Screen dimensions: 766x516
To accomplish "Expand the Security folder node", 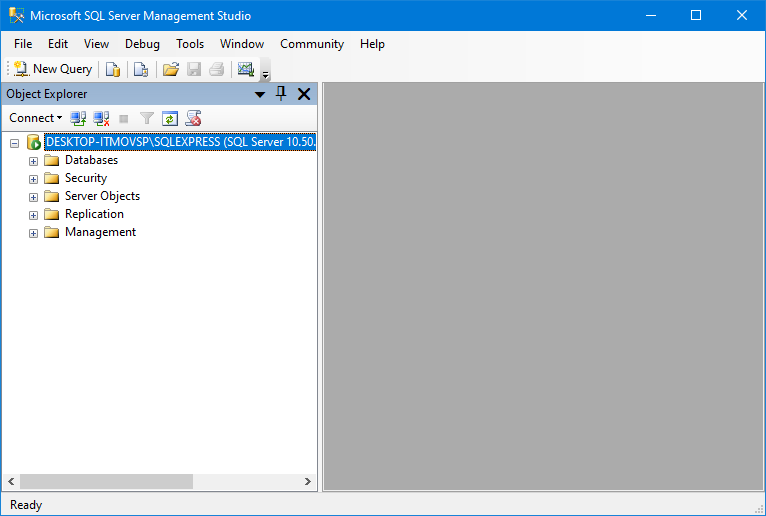I will pos(33,179).
